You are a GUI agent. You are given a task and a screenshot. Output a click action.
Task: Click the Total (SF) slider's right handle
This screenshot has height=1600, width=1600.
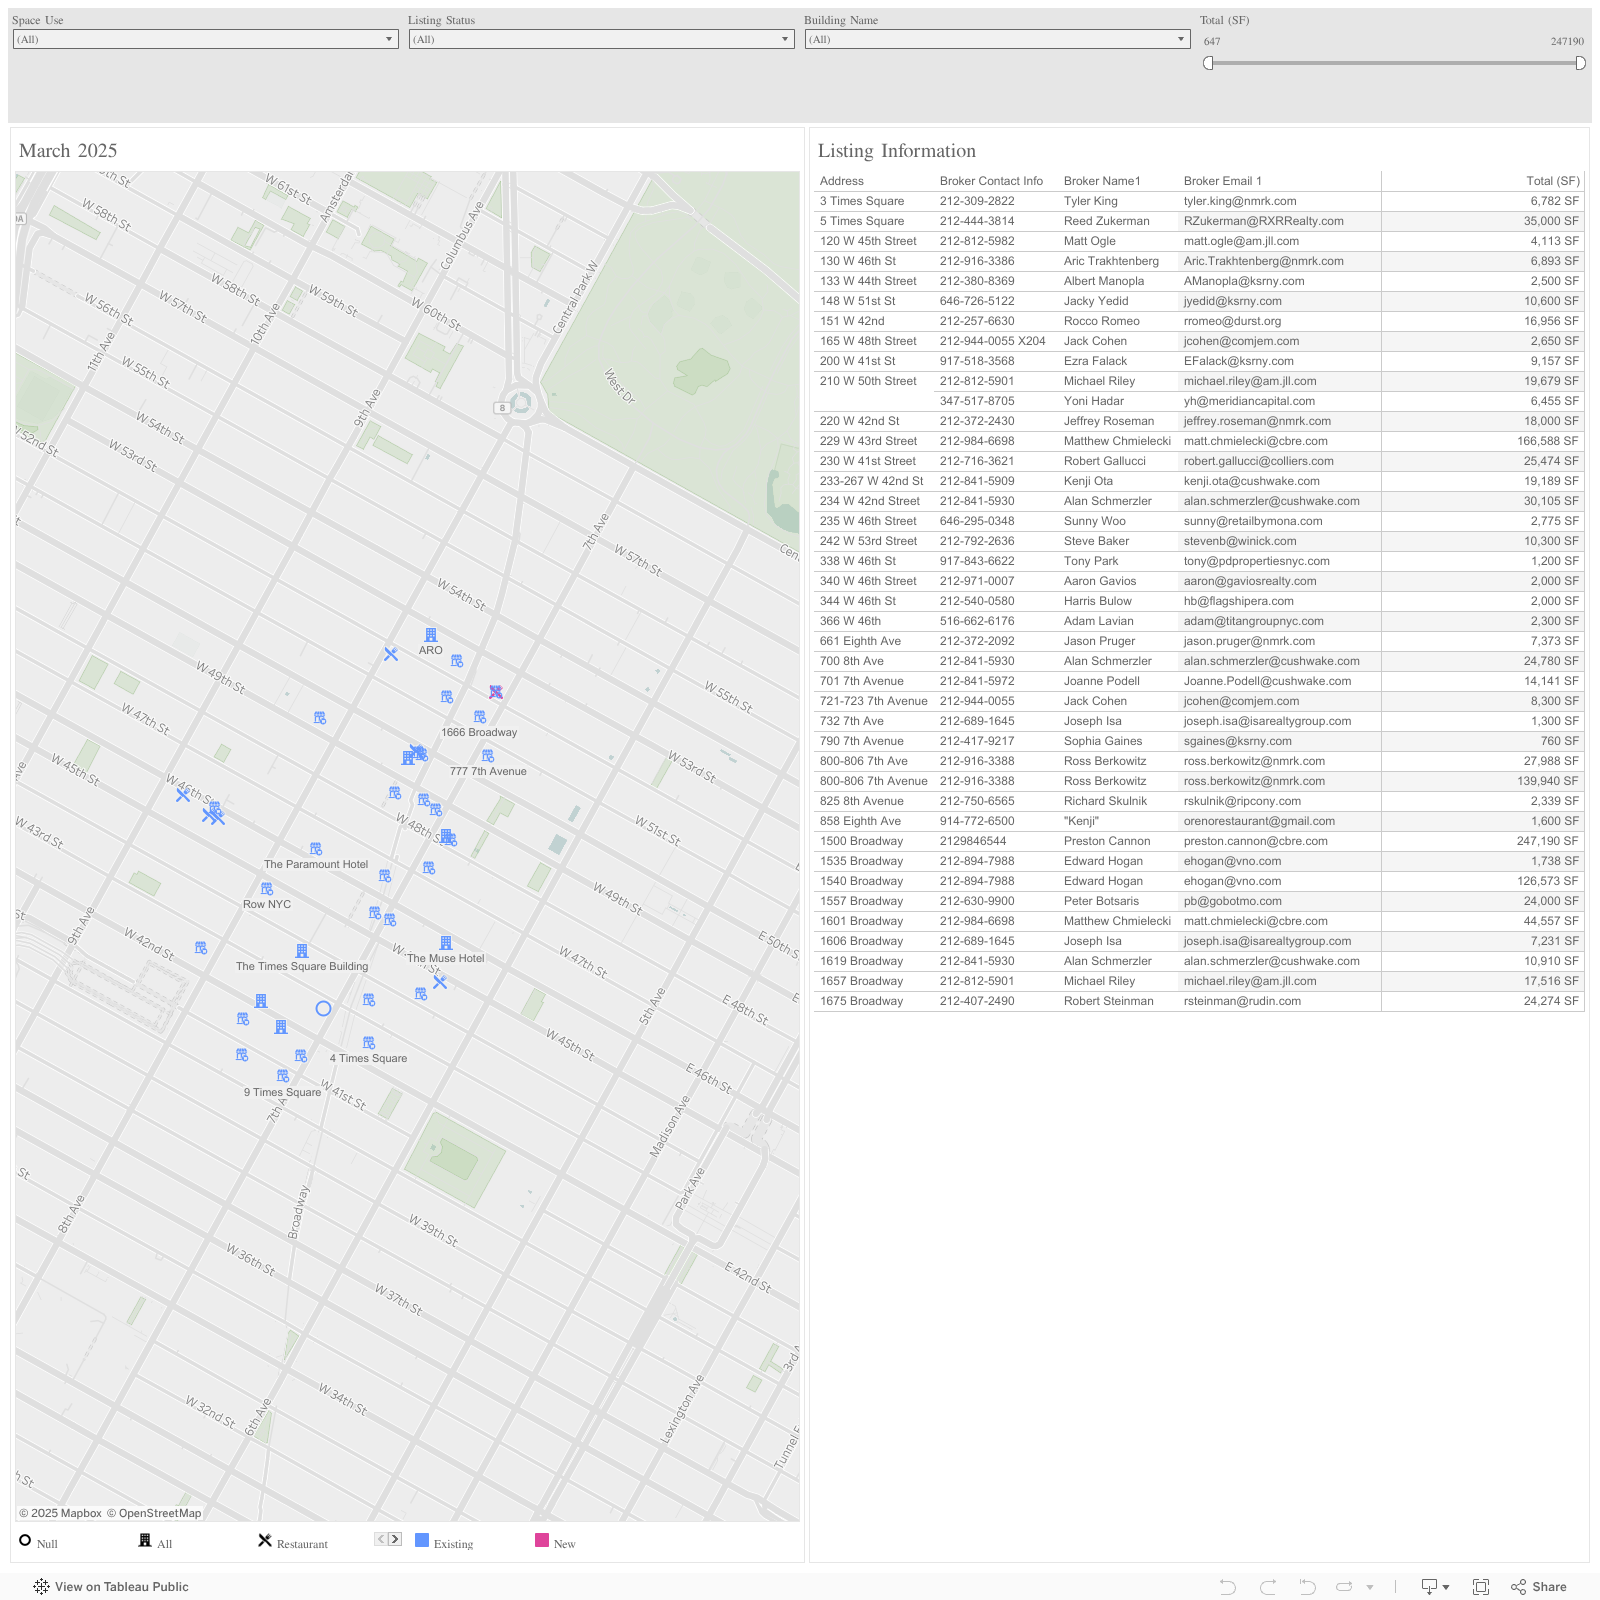(1580, 63)
